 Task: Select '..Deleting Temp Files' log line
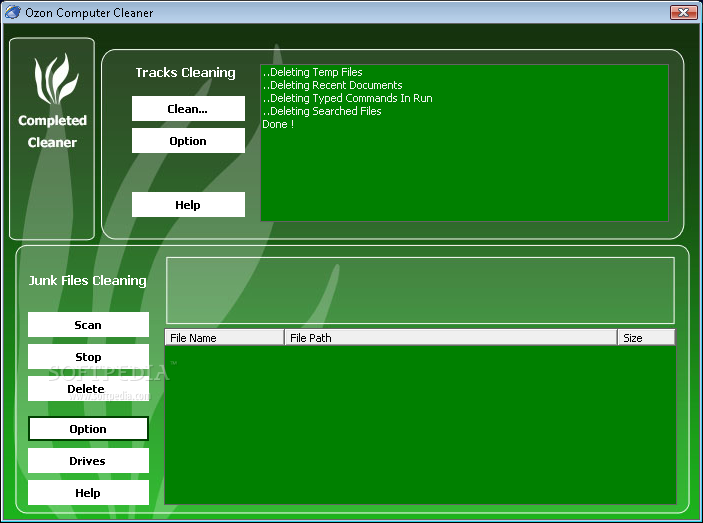coord(312,72)
